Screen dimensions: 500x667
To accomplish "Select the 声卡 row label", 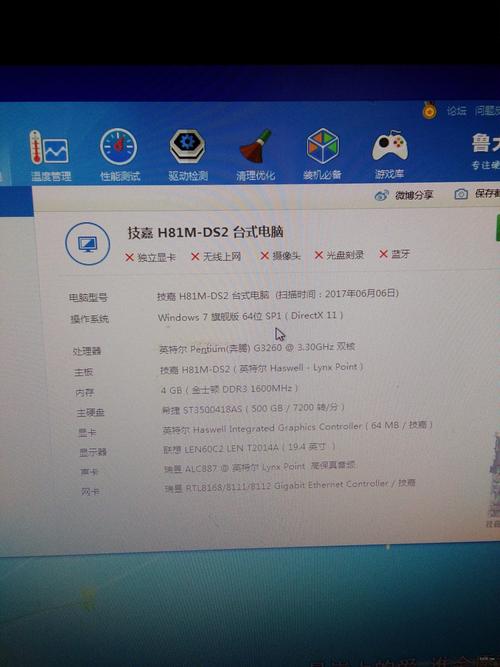I will (x=89, y=472).
